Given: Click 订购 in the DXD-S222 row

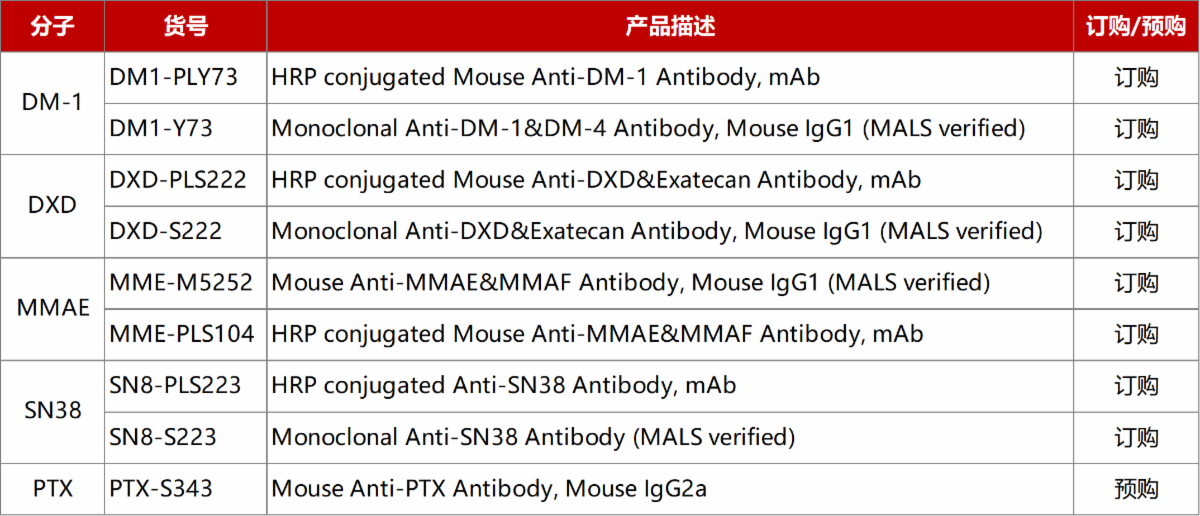Looking at the screenshot, I should pyautogui.click(x=1136, y=232).
